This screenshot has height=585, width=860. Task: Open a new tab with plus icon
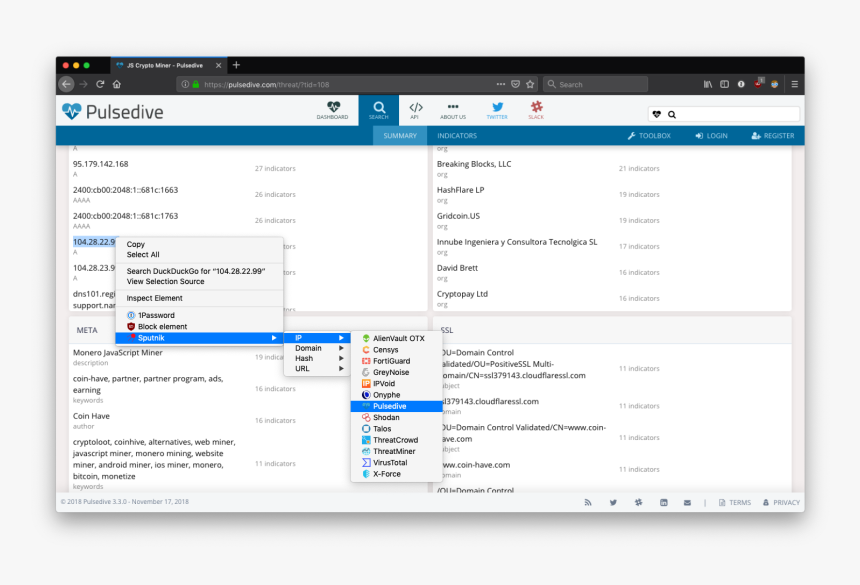[x=236, y=65]
